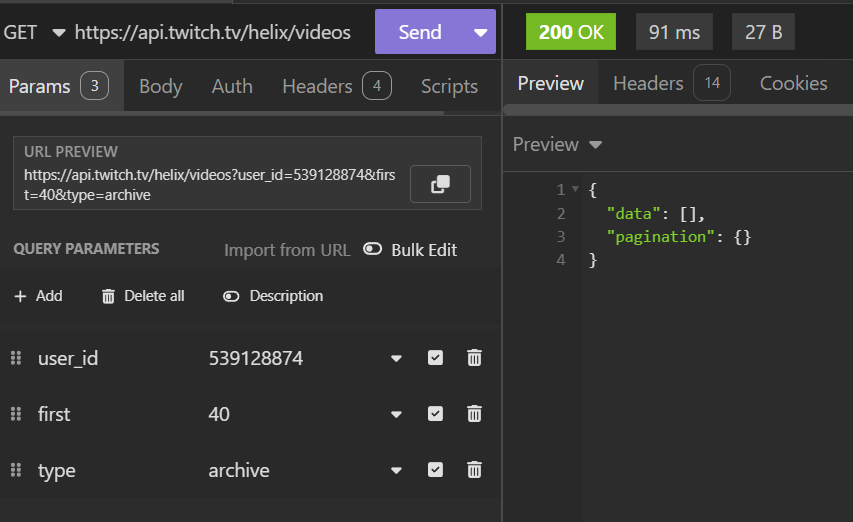
Task: Click the "pagination" key in response
Action: tap(660, 237)
